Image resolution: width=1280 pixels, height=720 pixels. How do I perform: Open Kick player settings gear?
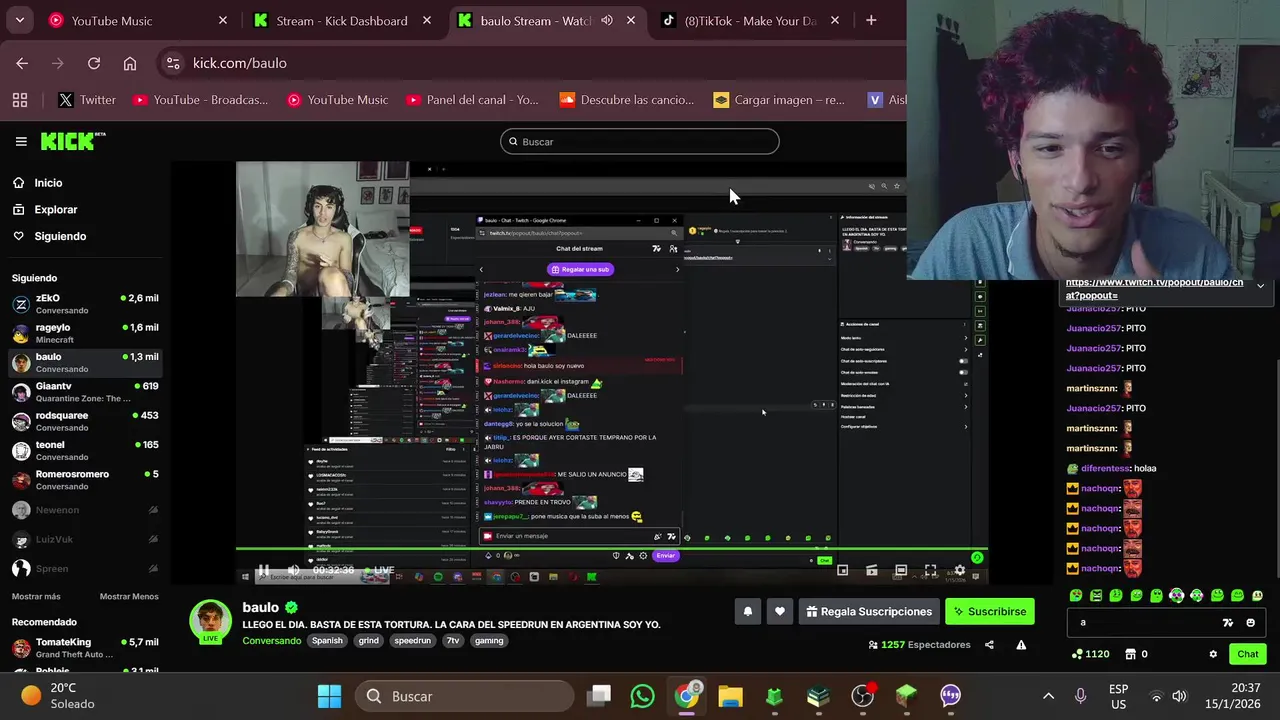click(x=959, y=570)
